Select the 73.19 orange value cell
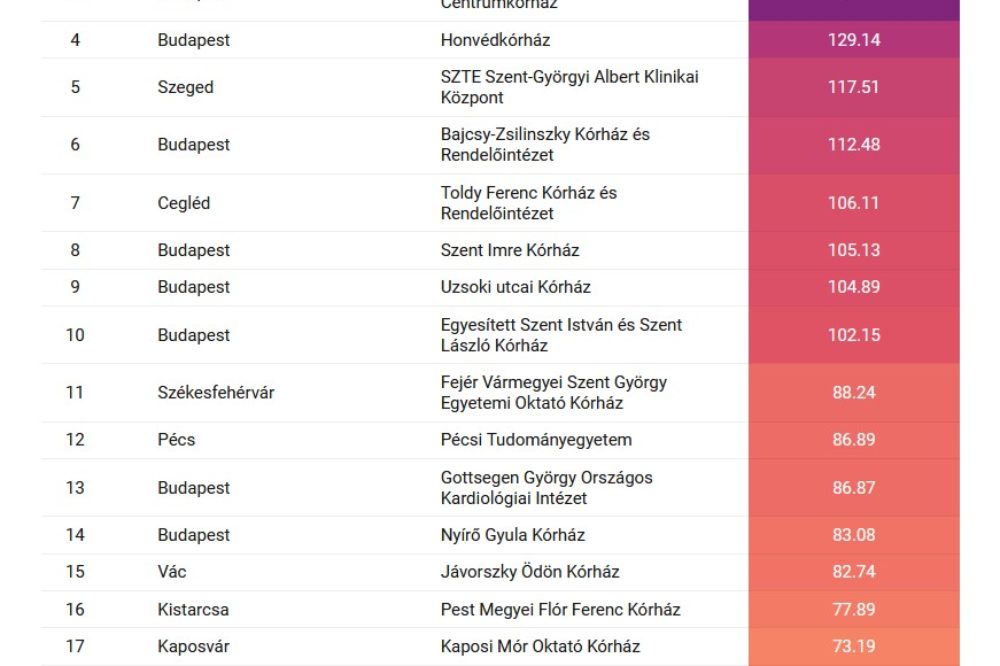This screenshot has width=1000, height=666. coord(853,646)
